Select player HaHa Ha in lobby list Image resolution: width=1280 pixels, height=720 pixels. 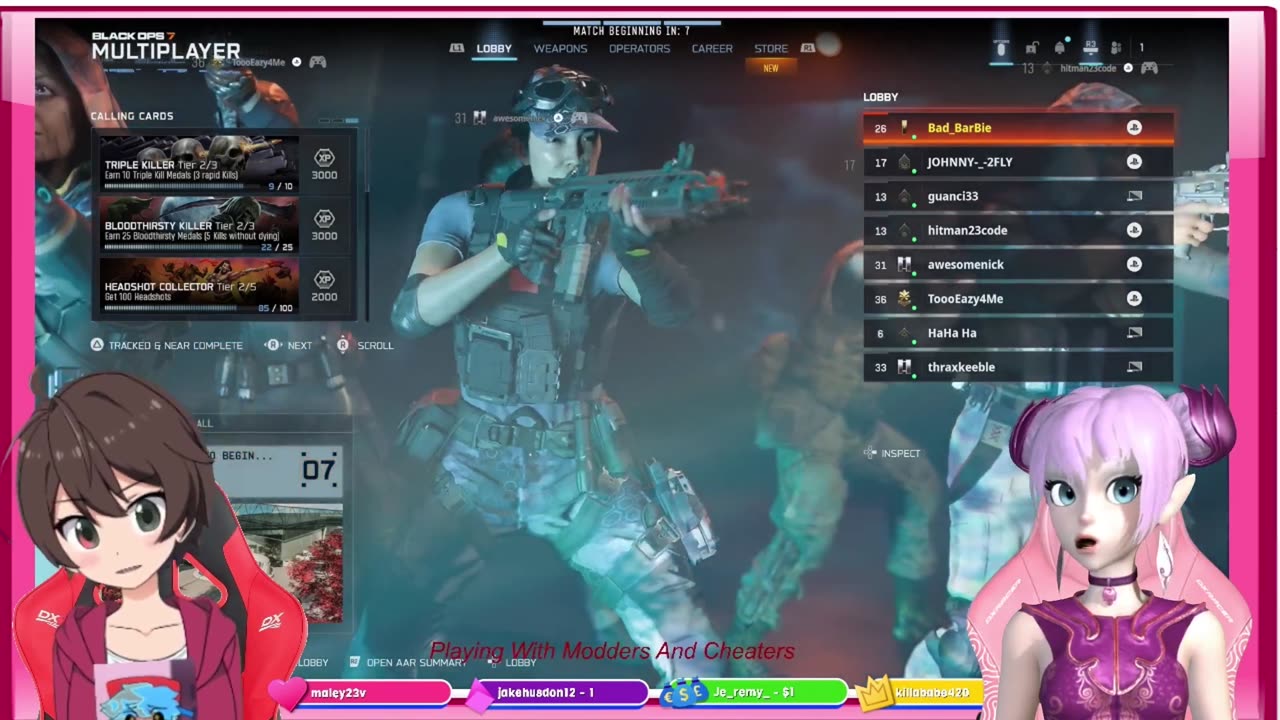1018,333
